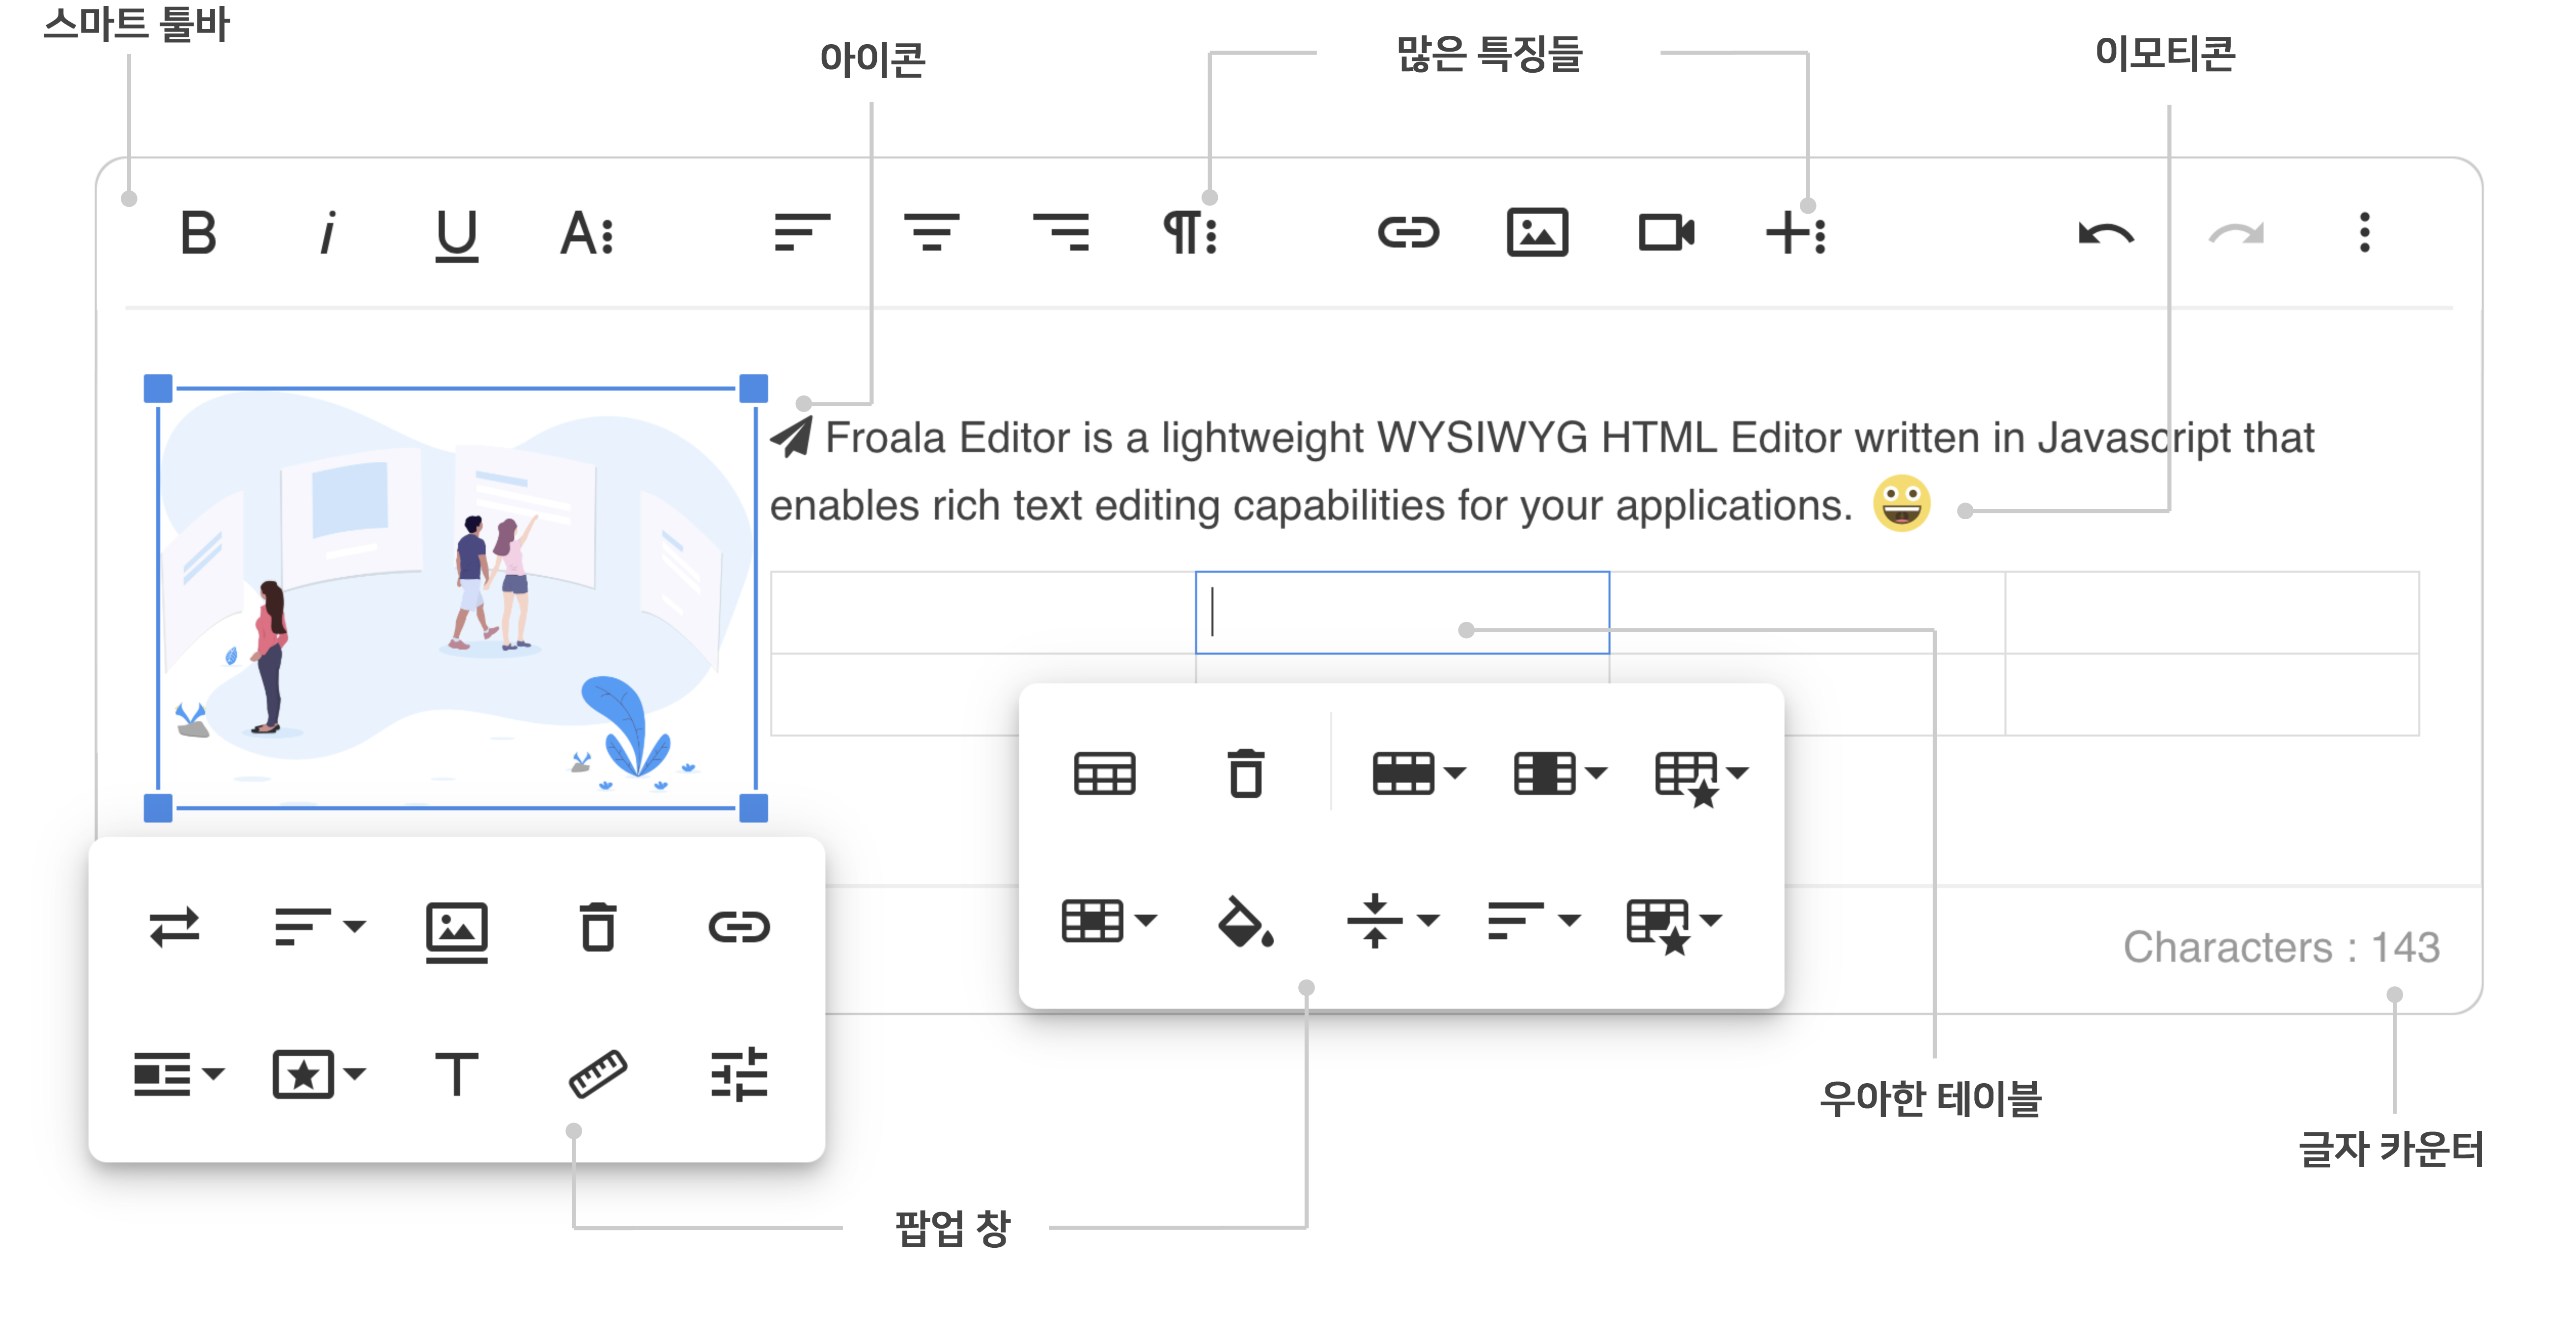Insert a video from the toolbar
Image resolution: width=2576 pixels, height=1319 pixels.
(1665, 235)
